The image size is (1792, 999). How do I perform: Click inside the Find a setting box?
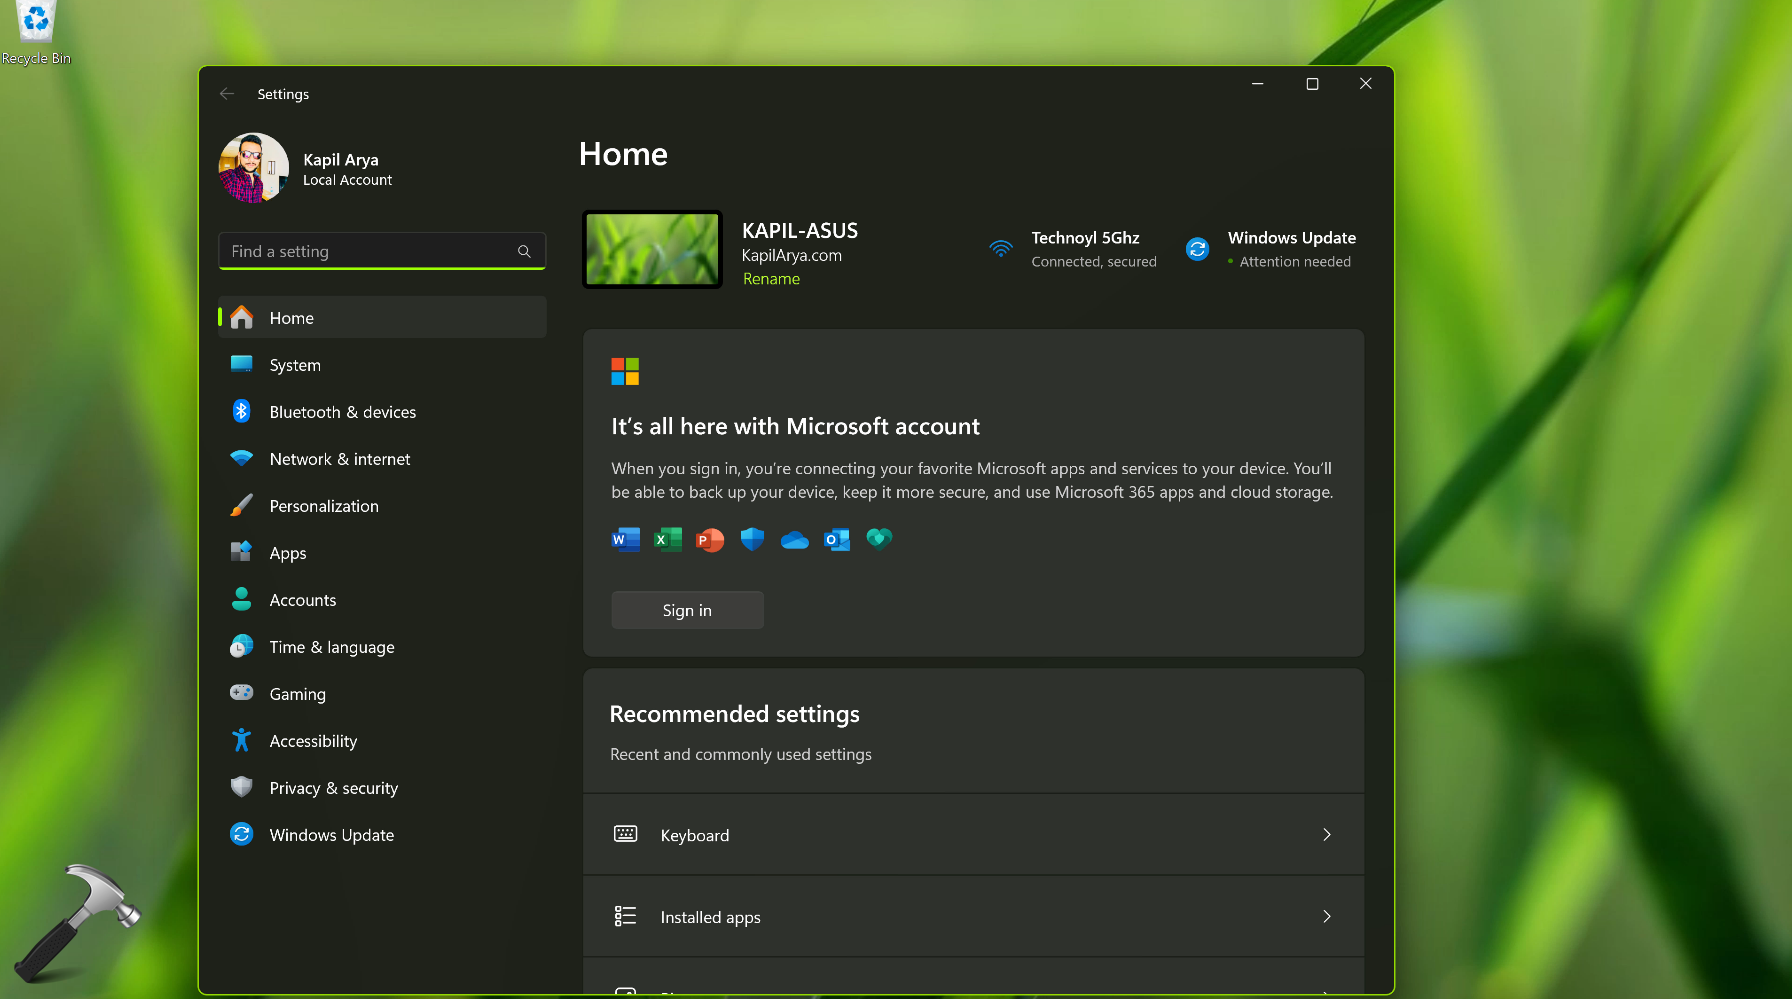coord(370,251)
